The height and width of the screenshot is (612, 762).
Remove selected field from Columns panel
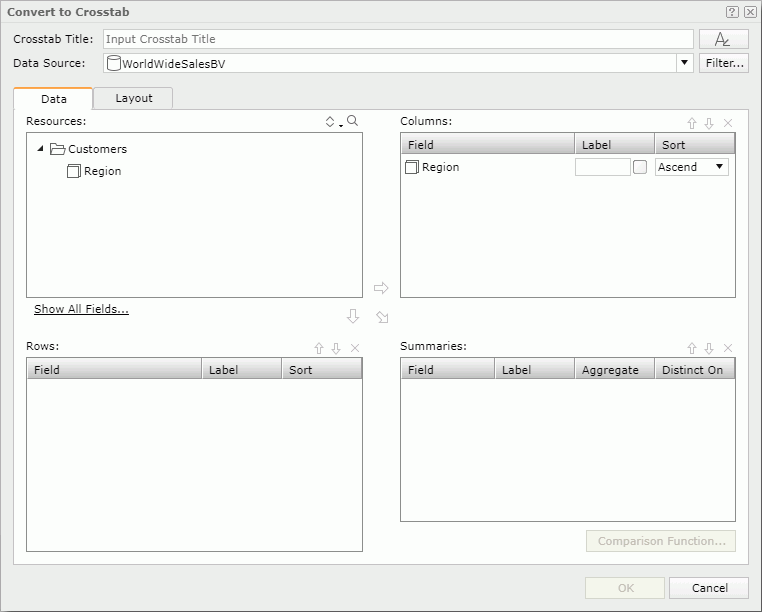727,123
